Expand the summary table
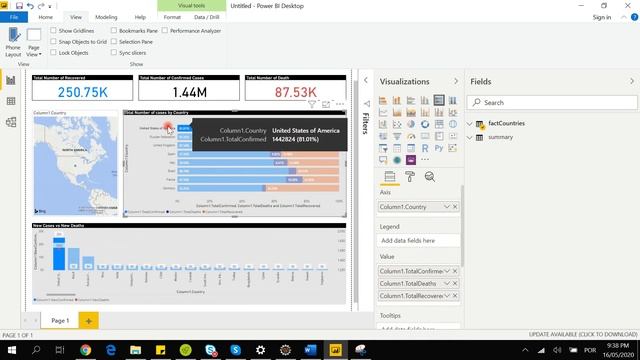The image size is (640, 360). click(470, 137)
